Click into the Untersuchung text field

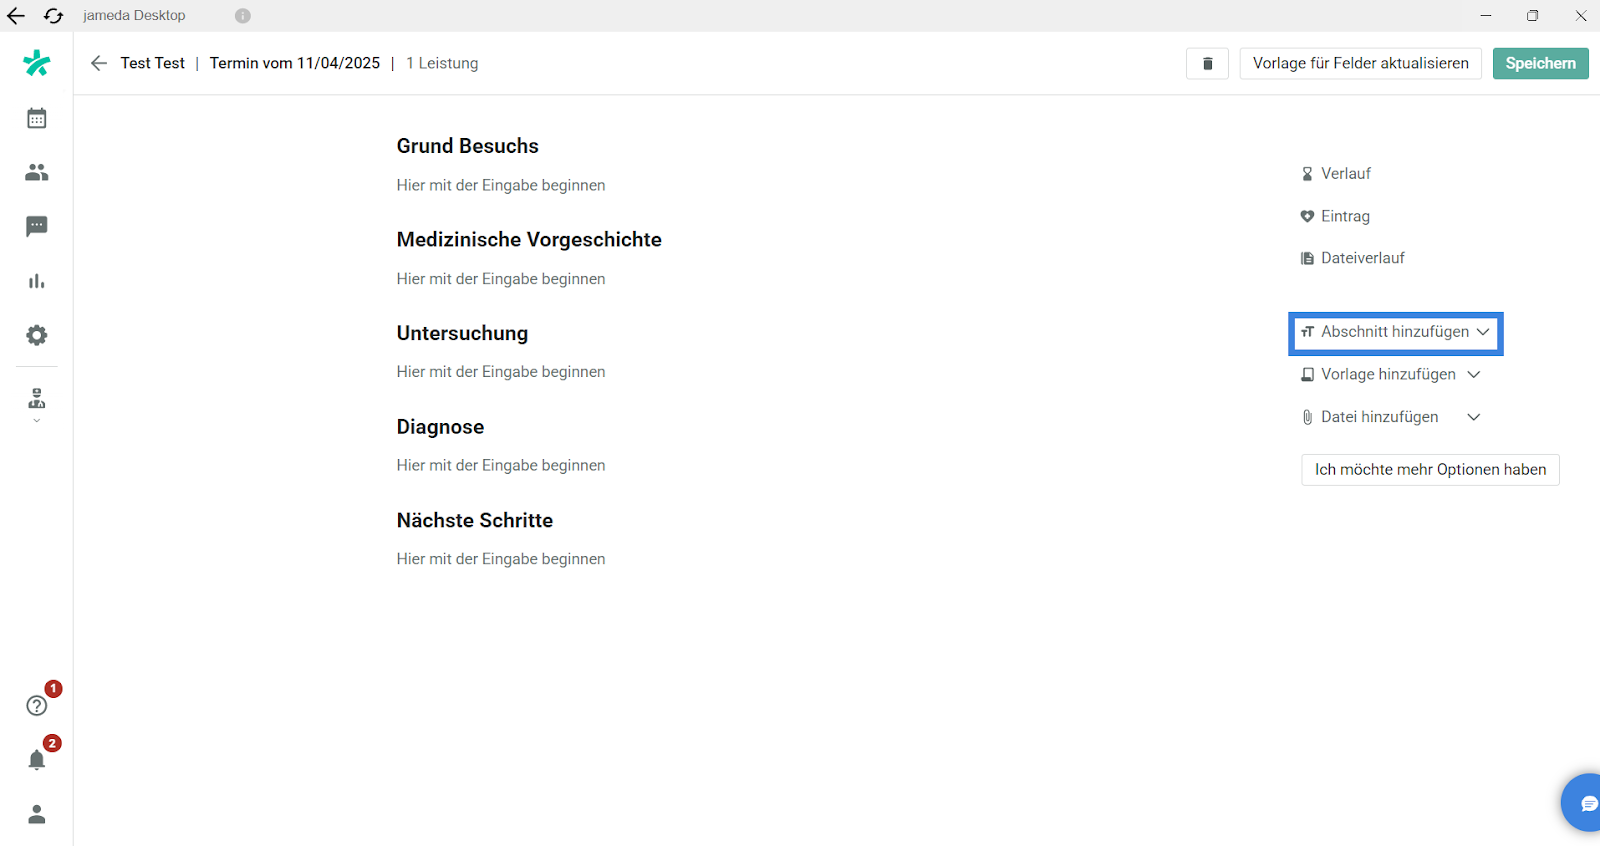pos(501,372)
